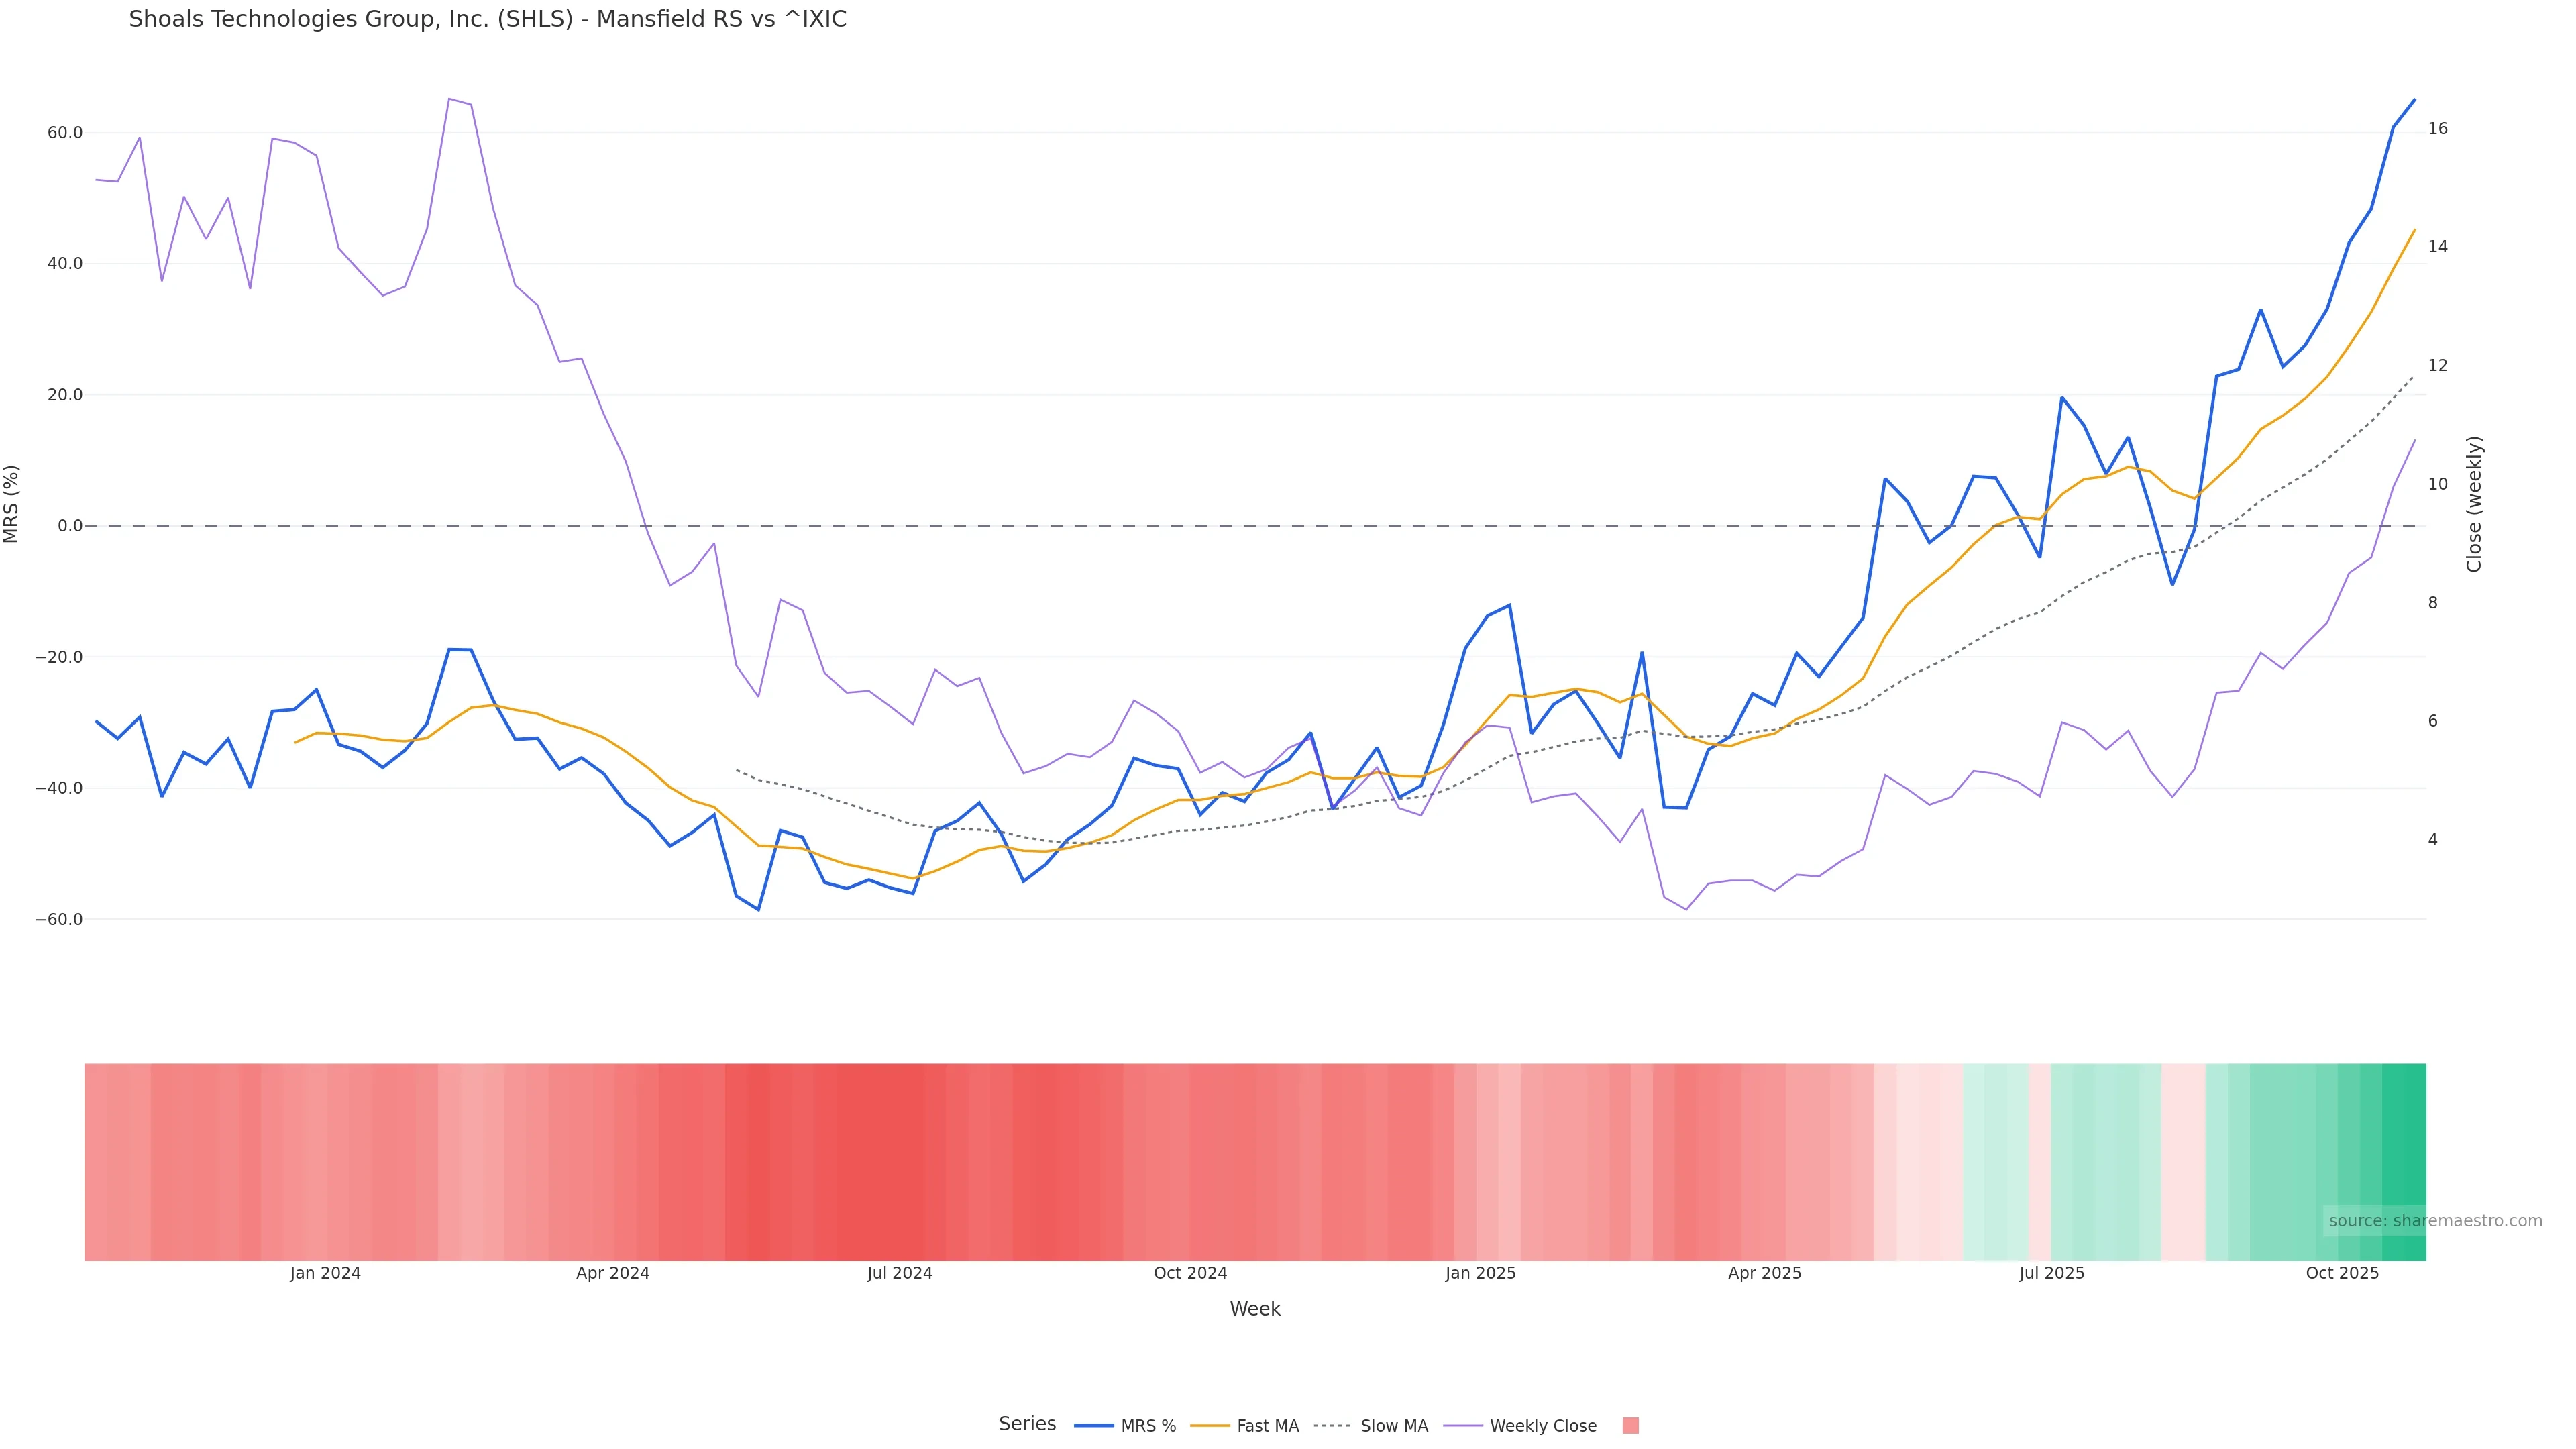The width and height of the screenshot is (2576, 1449).
Task: Click the Week x-axis title
Action: pyautogui.click(x=1254, y=1309)
